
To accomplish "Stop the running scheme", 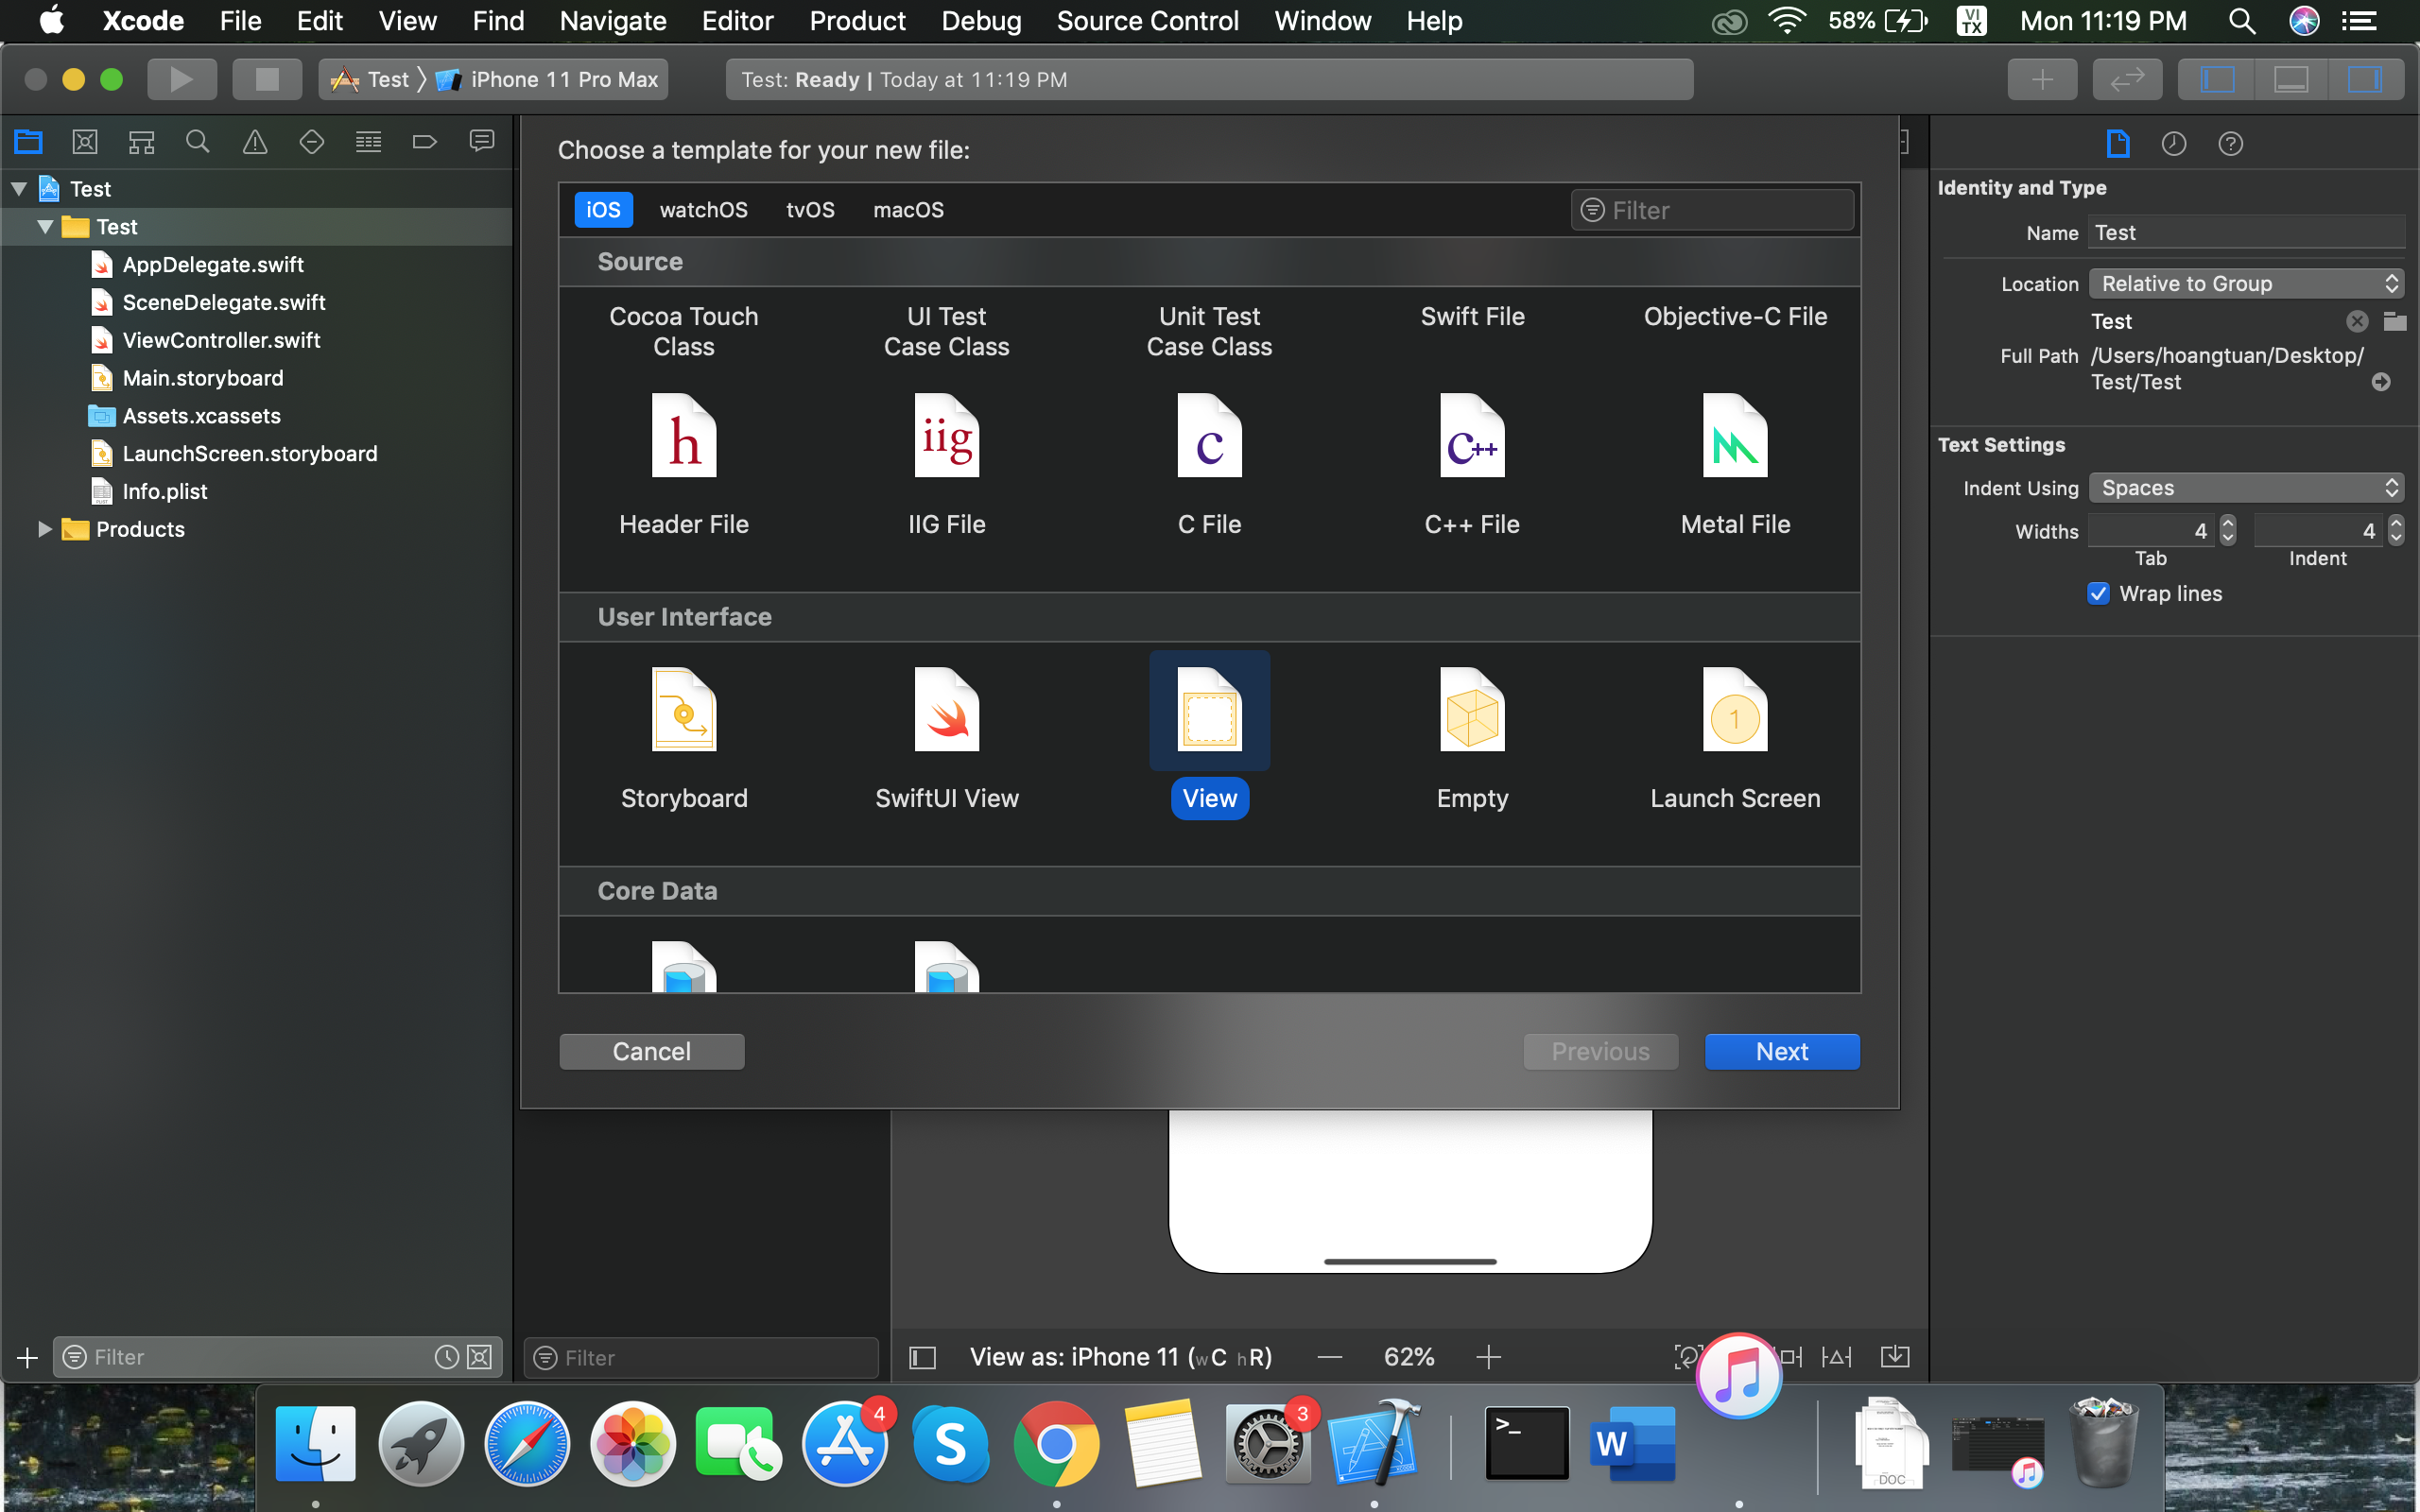I will (267, 79).
